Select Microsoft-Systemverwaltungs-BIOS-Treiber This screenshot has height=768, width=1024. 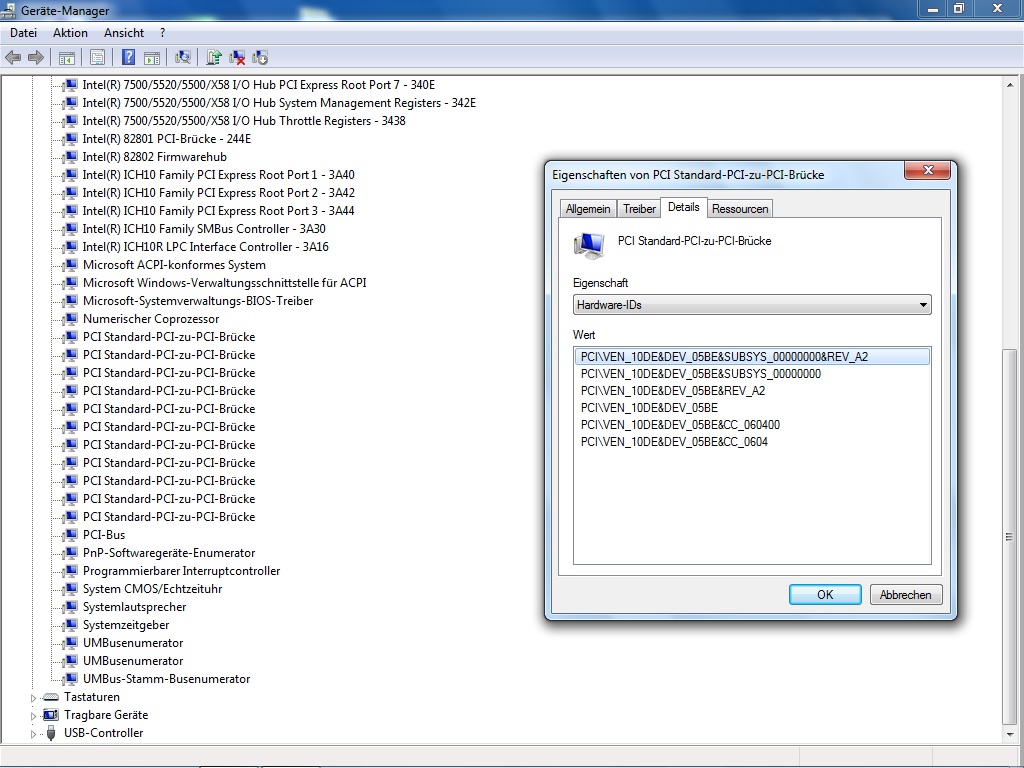pos(198,301)
